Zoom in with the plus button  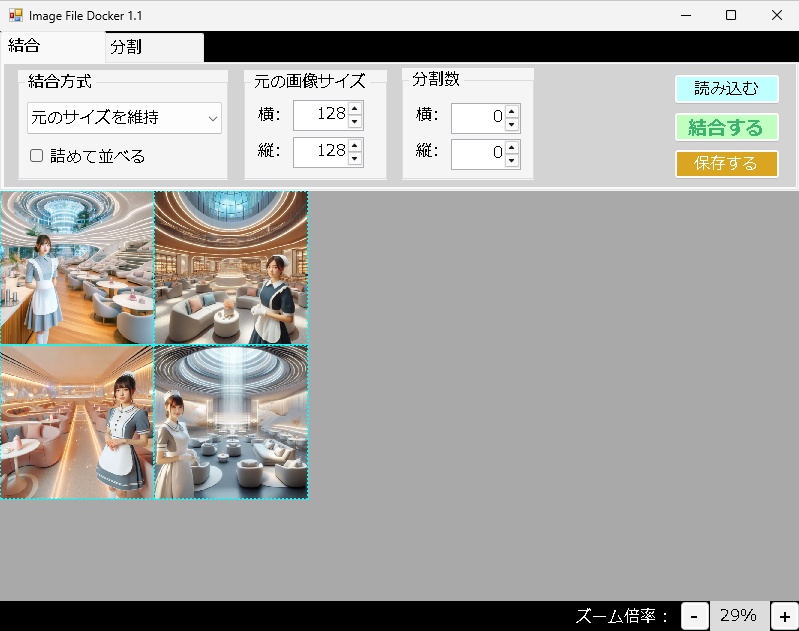tap(784, 616)
